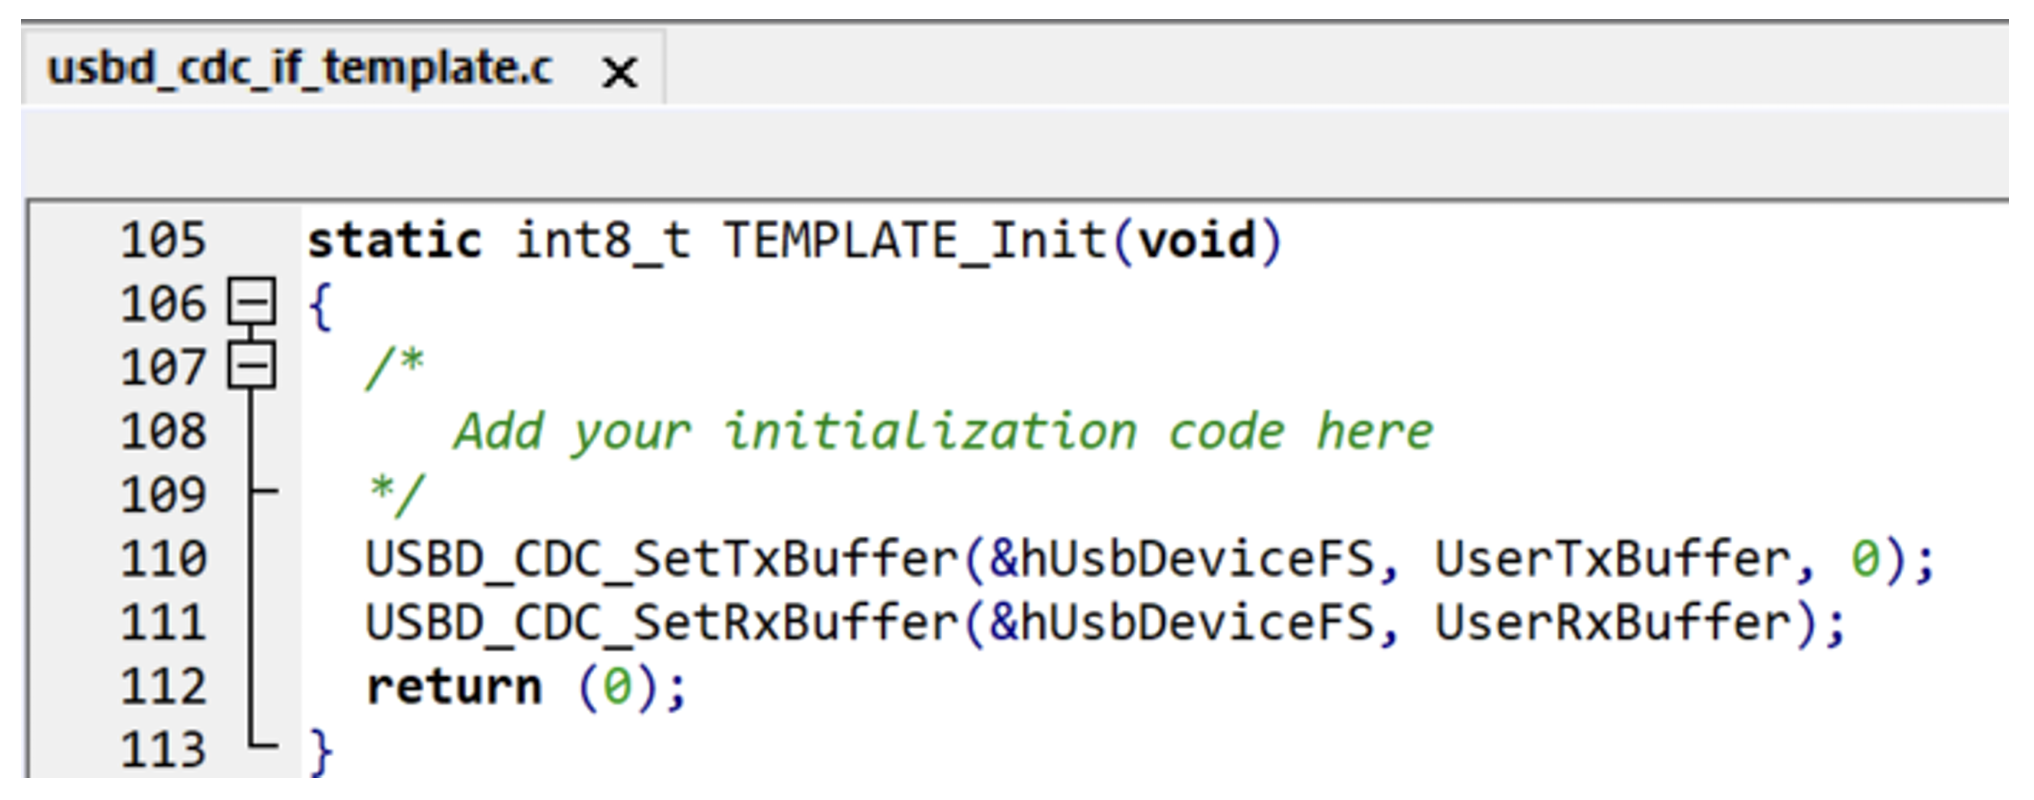The image size is (2034, 800).
Task: Place cursor on the TEMPLATE_Init function name
Action: 914,241
